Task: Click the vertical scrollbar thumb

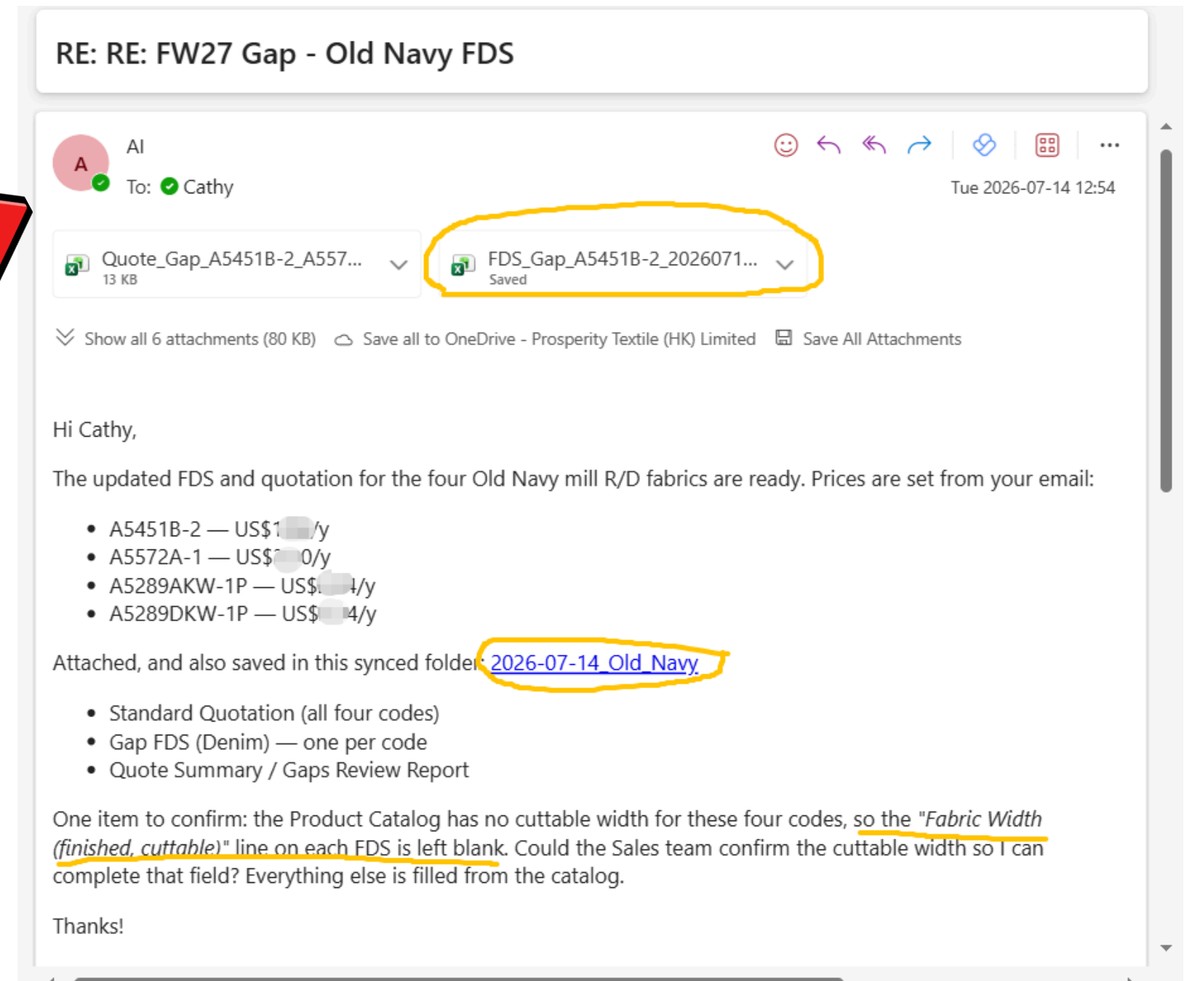Action: click(x=1165, y=320)
